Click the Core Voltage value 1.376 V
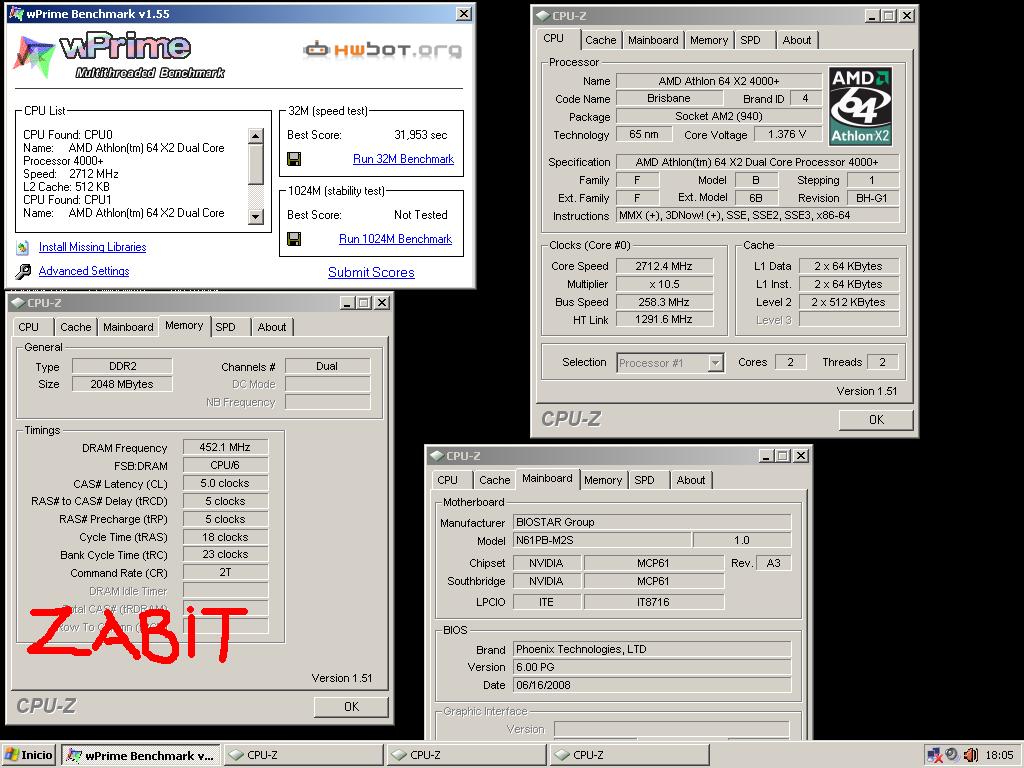The width and height of the screenshot is (1024, 768). (787, 135)
